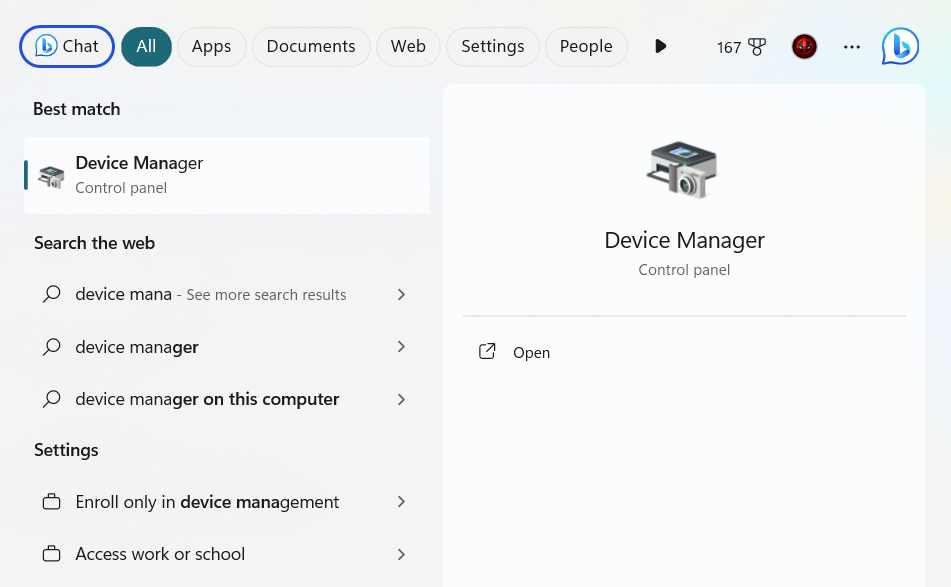Click the briefcase icon beside Access work or school
The height and width of the screenshot is (587, 951).
point(51,554)
